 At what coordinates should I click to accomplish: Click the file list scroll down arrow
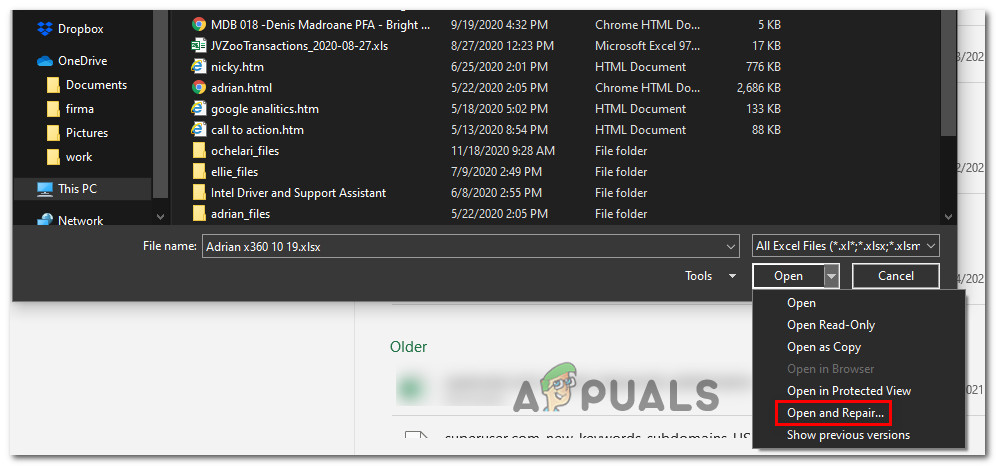click(948, 216)
